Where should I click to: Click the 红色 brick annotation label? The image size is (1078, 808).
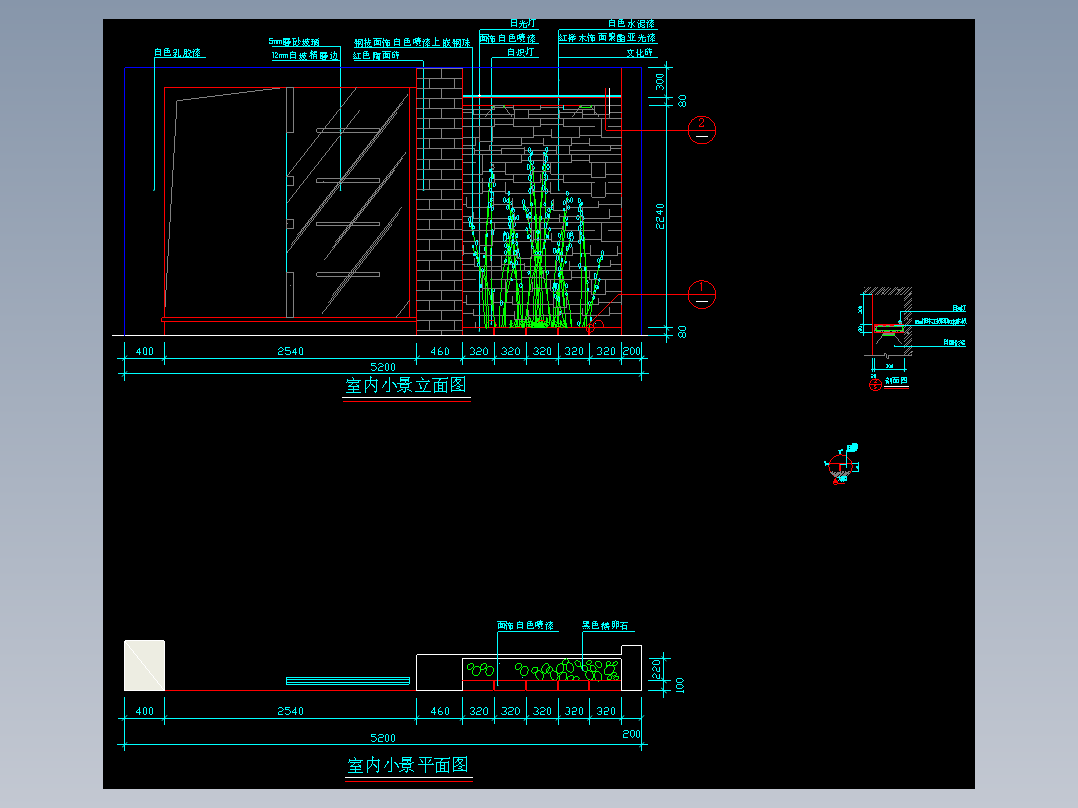point(376,56)
